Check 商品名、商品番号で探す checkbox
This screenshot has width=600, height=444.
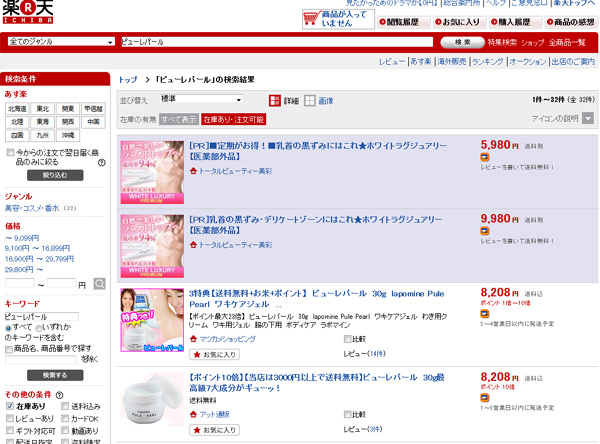8,349
